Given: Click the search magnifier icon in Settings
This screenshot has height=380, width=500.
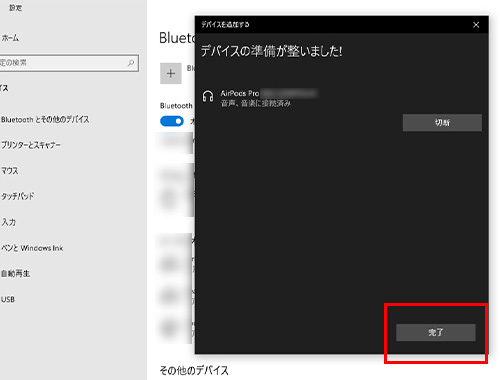Looking at the screenshot, I should [131, 63].
